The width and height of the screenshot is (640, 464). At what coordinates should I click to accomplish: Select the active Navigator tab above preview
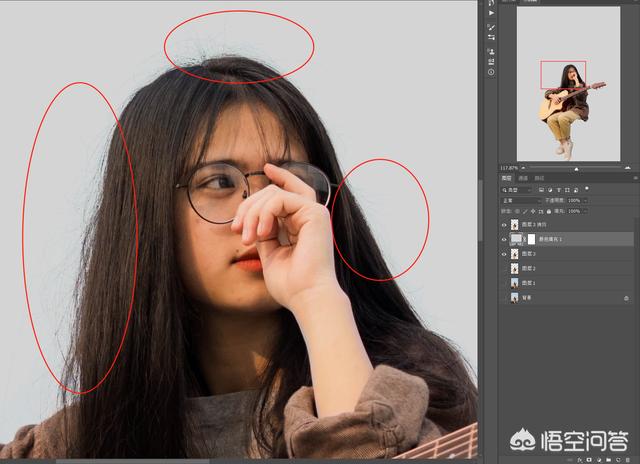pos(530,1)
